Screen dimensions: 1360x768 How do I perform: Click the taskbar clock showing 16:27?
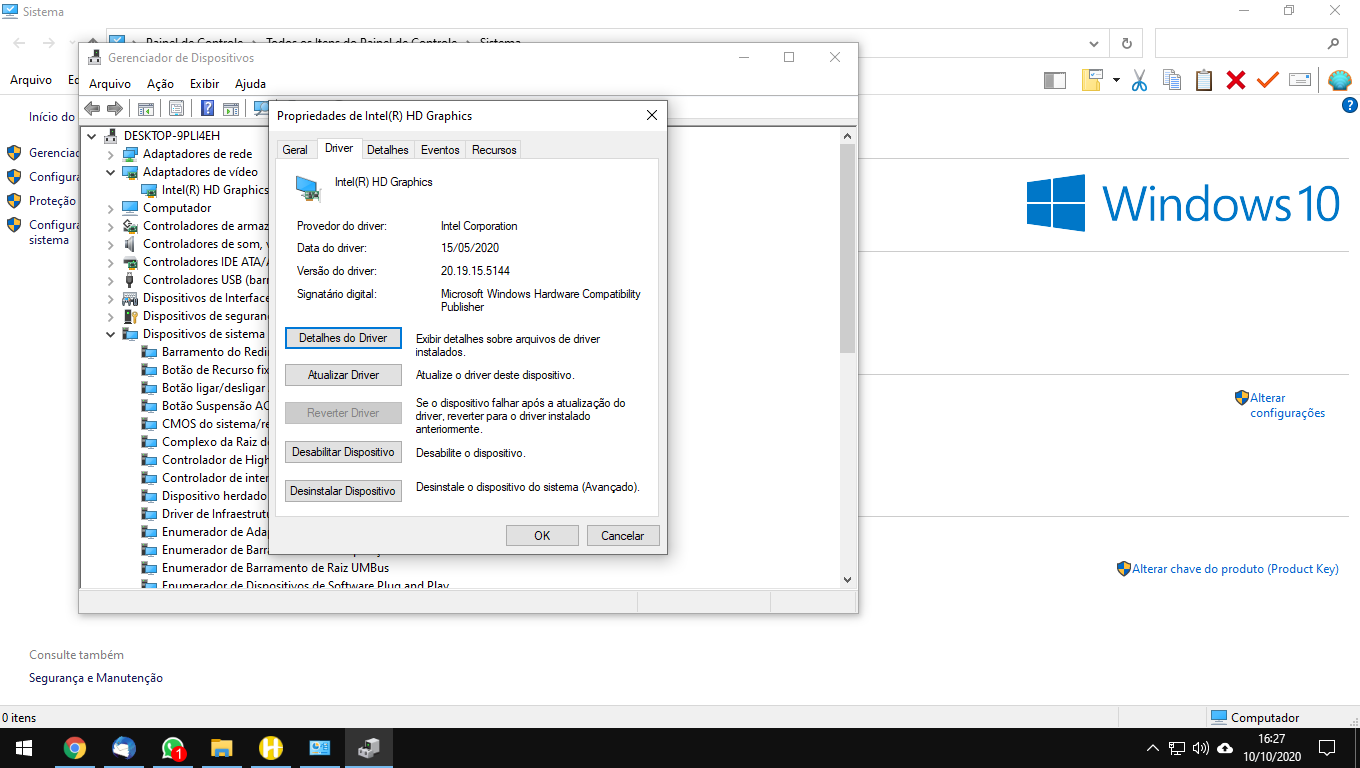coord(1271,748)
